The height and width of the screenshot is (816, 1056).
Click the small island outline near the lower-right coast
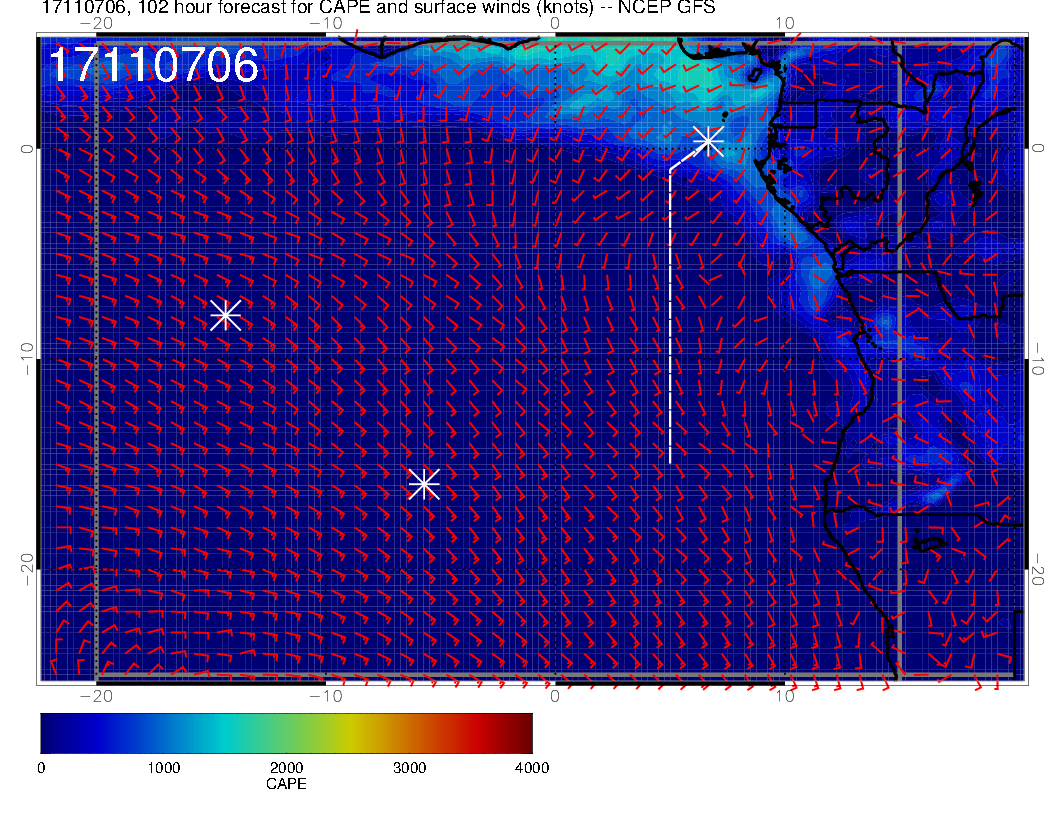(x=929, y=543)
